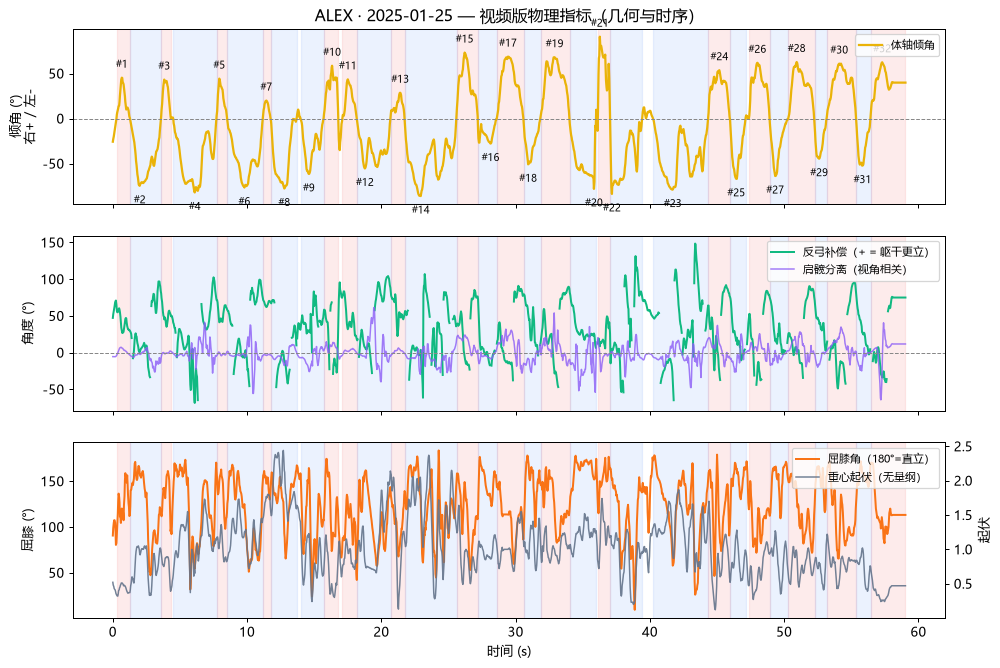The image size is (1000, 668).
Task: Select peak marker #17
Action: (508, 43)
